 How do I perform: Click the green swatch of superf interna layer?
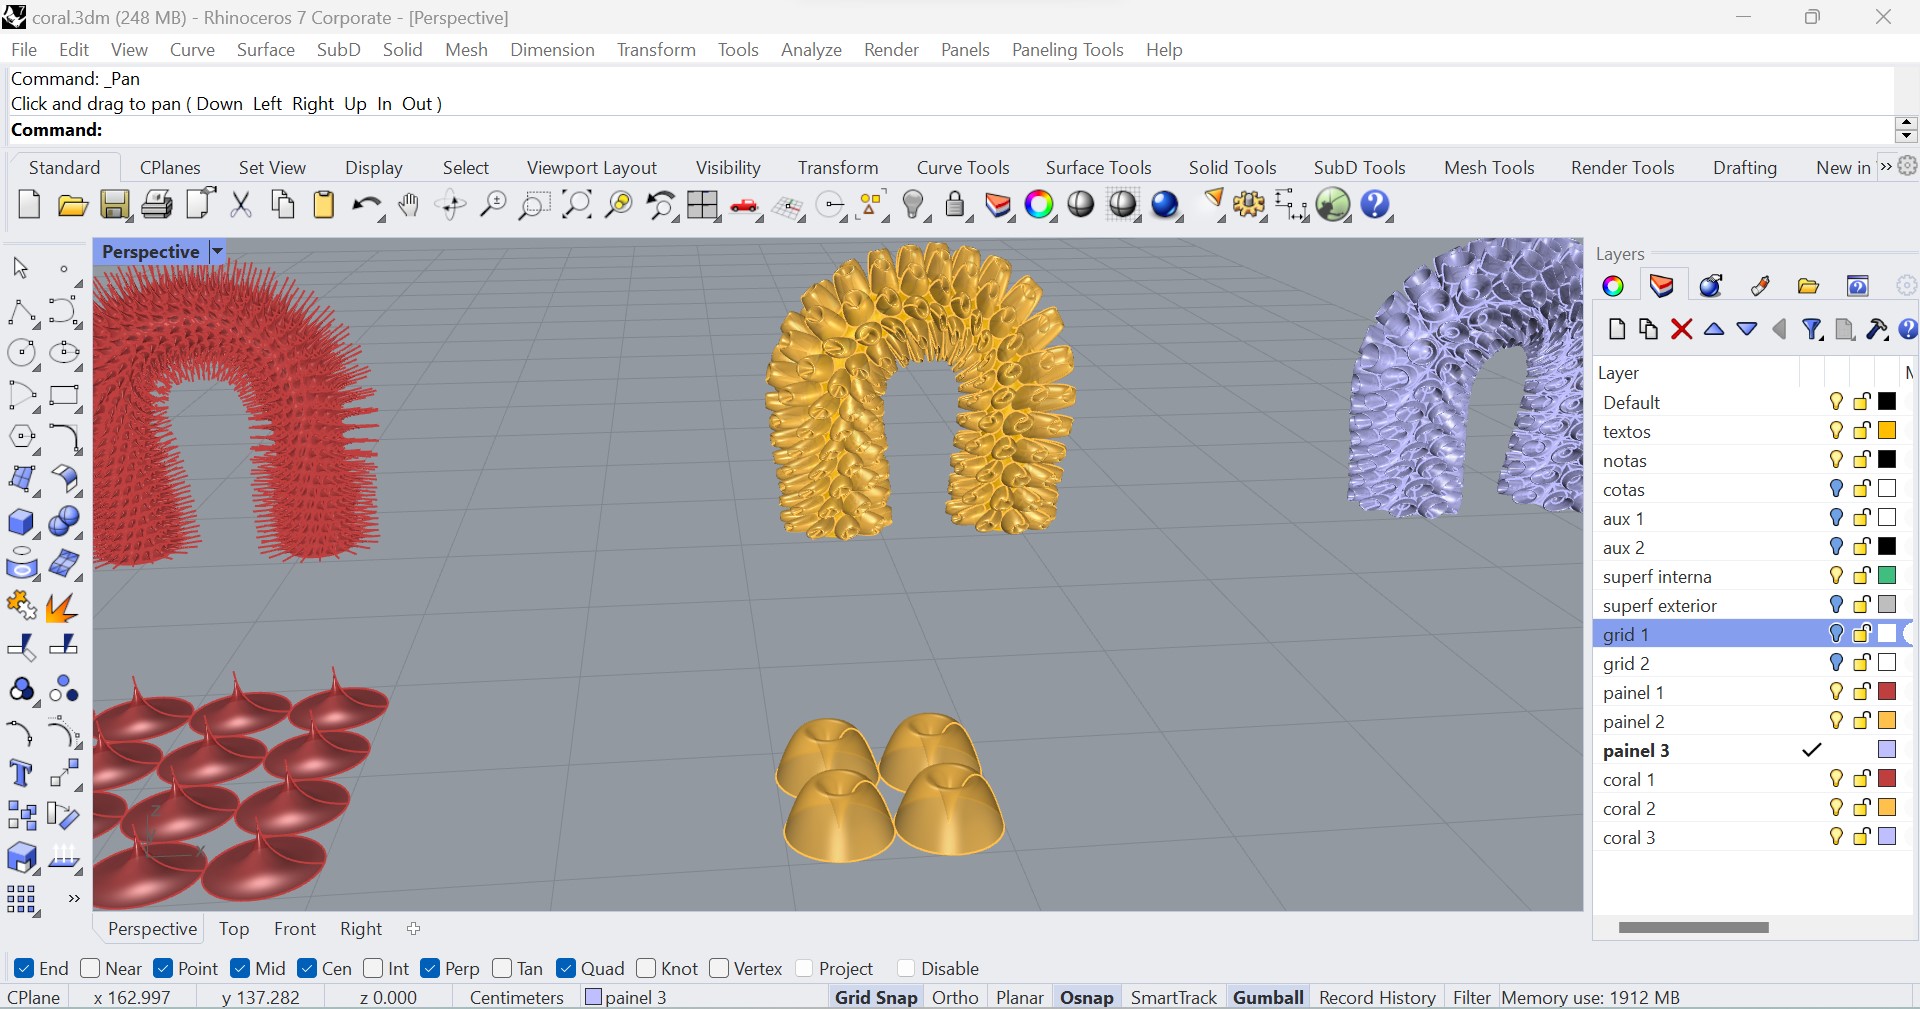point(1887,576)
